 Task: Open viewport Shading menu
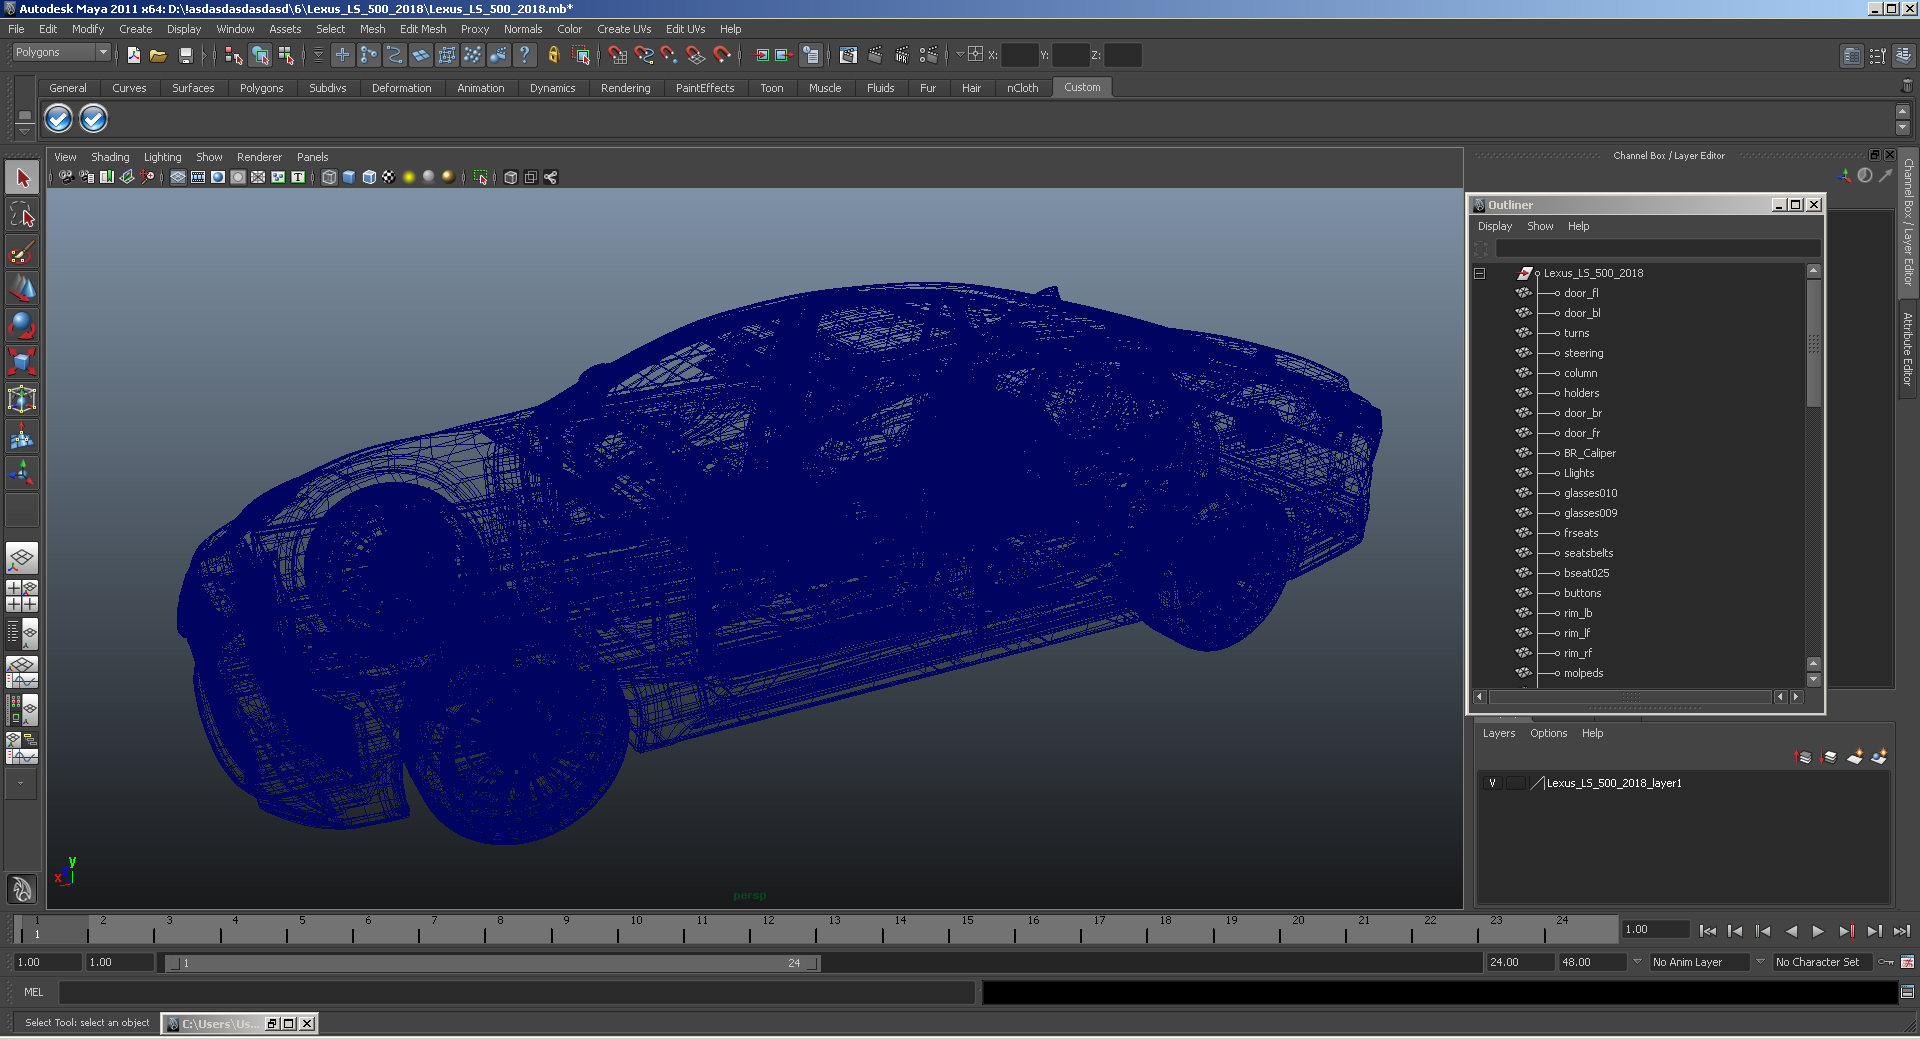click(110, 157)
